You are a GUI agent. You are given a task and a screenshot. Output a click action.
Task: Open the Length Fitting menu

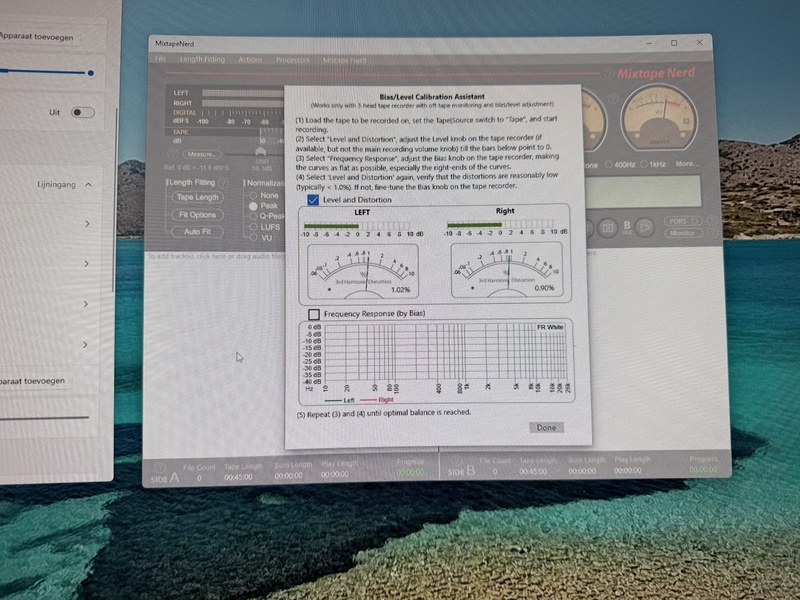click(202, 59)
